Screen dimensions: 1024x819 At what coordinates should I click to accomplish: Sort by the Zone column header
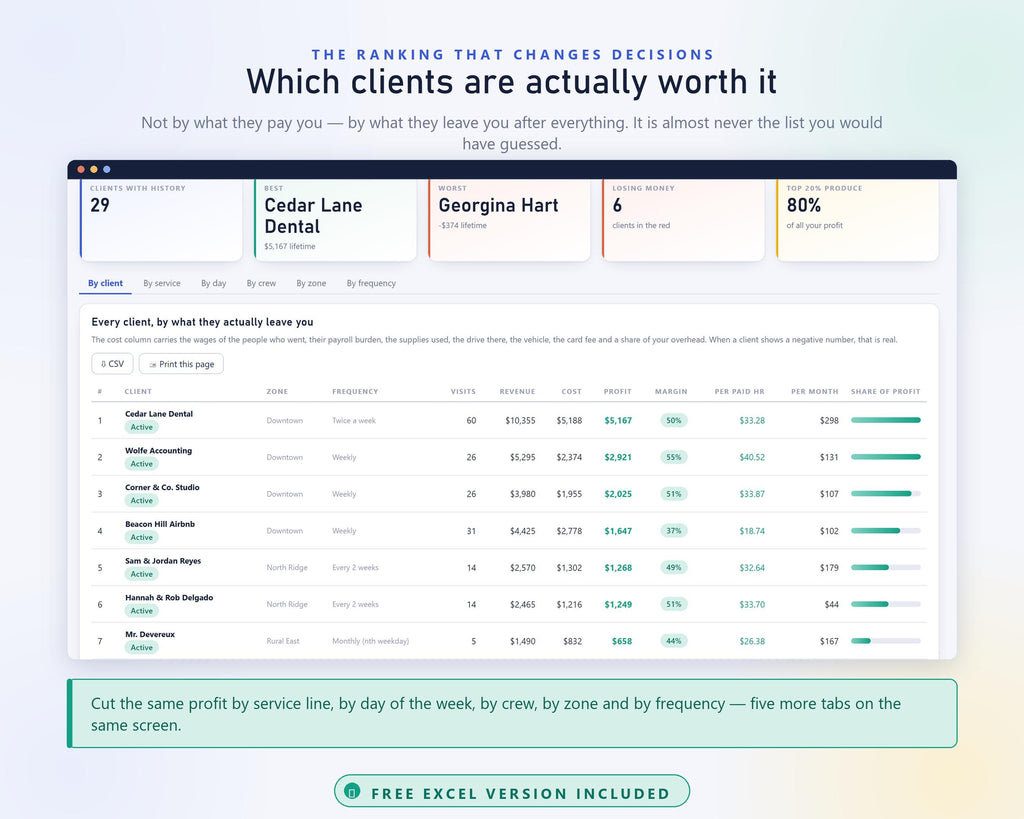click(277, 391)
